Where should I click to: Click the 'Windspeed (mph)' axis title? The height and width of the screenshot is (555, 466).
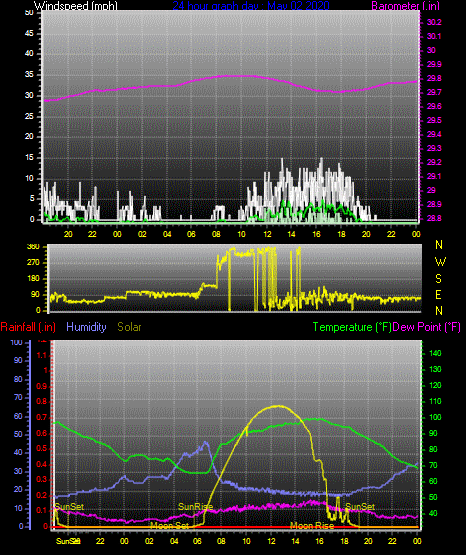[76, 5]
